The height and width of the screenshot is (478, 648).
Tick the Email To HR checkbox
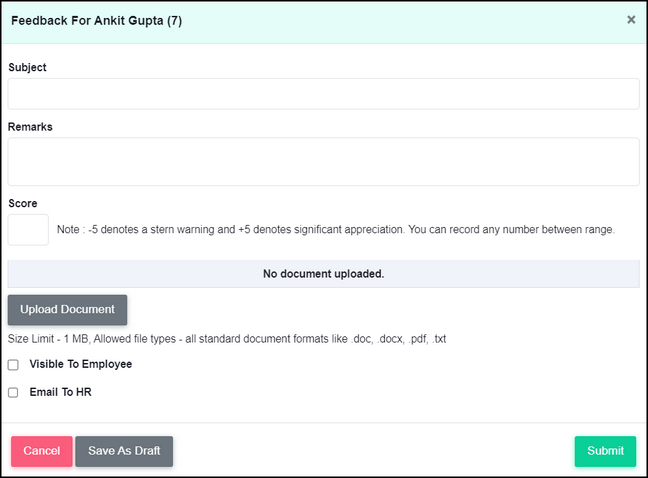(x=13, y=392)
